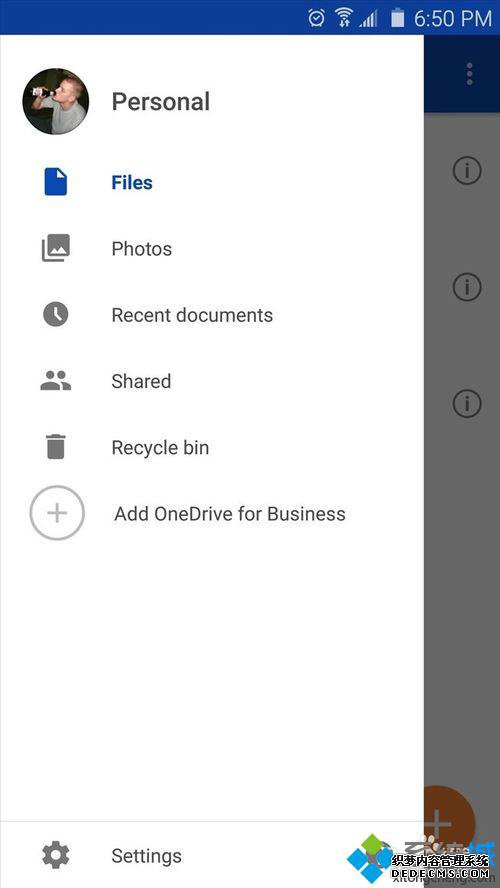
Task: Tap the Personal account name
Action: pyautogui.click(x=161, y=102)
